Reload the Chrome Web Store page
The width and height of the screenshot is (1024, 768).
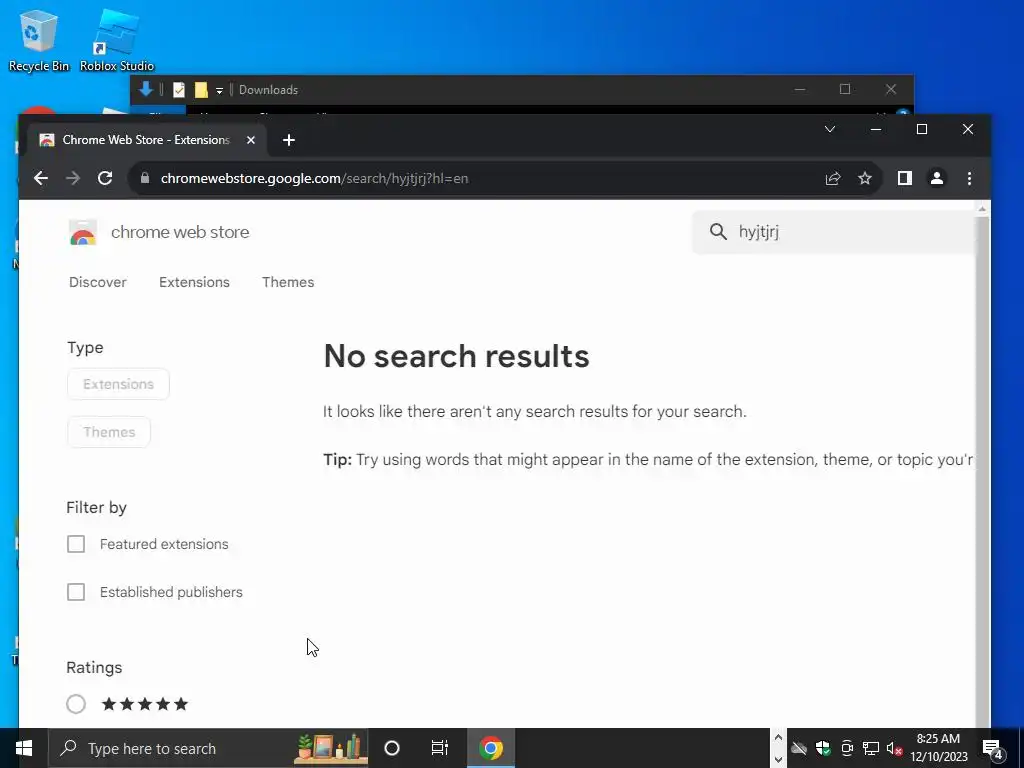pos(105,178)
